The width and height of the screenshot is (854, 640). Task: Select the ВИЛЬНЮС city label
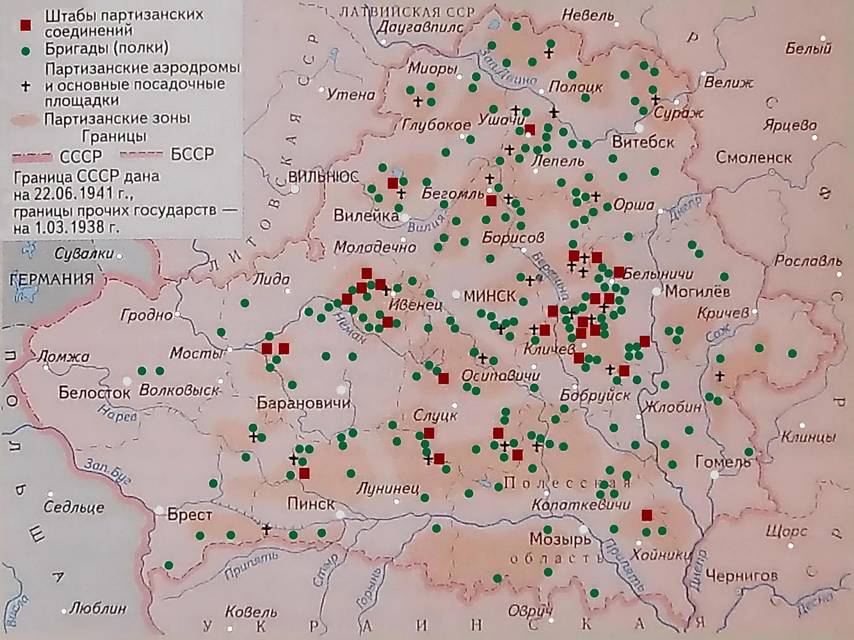(323, 176)
